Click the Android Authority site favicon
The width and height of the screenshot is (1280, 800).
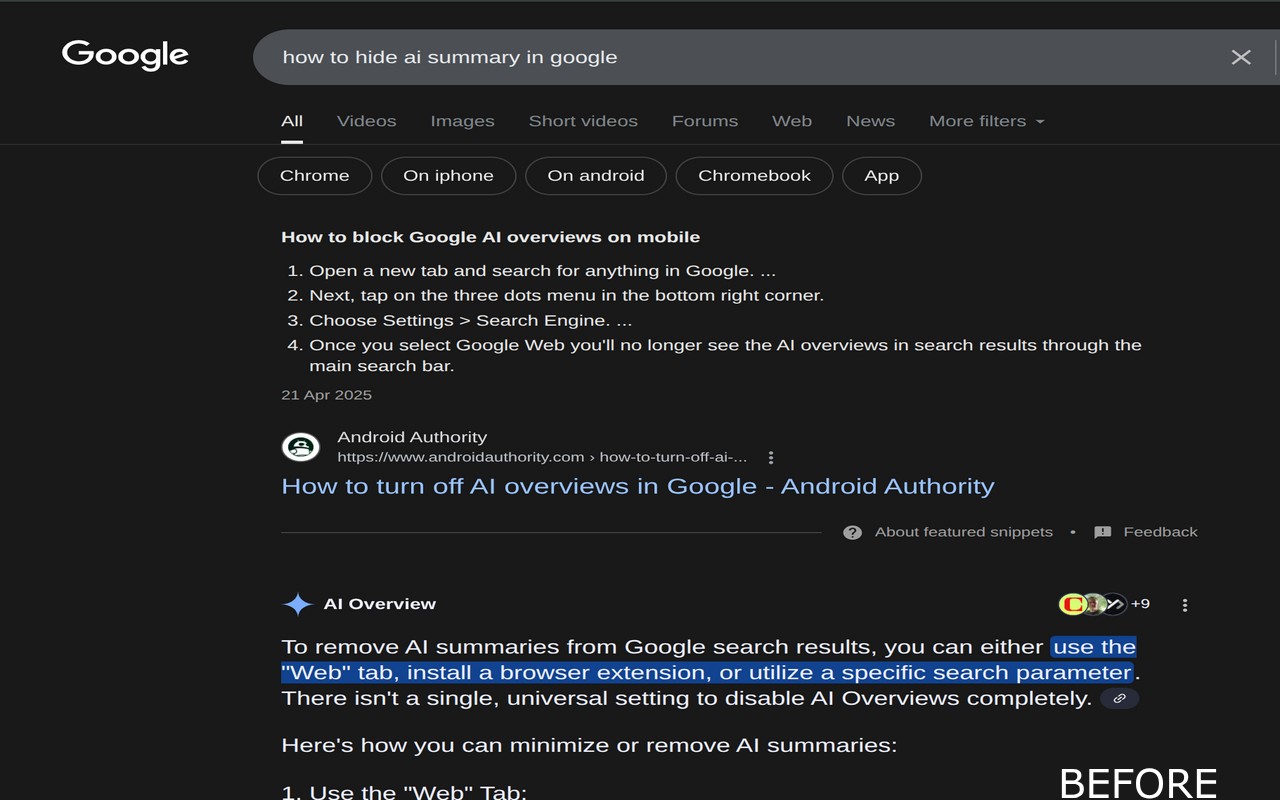[x=301, y=447]
